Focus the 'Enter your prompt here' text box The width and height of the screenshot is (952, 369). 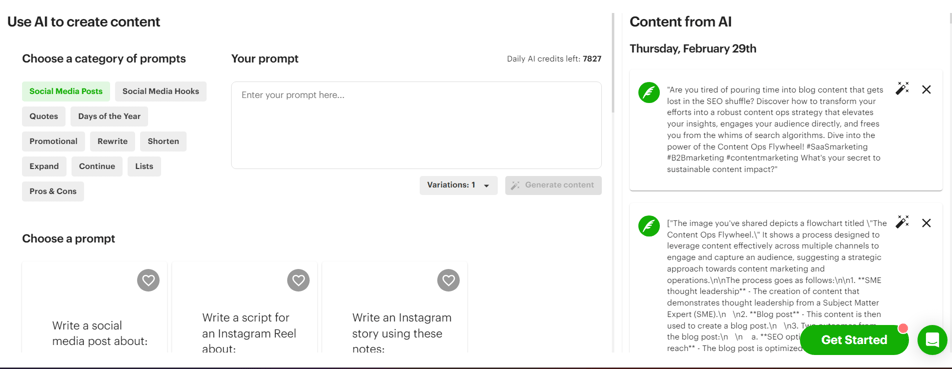coord(416,125)
